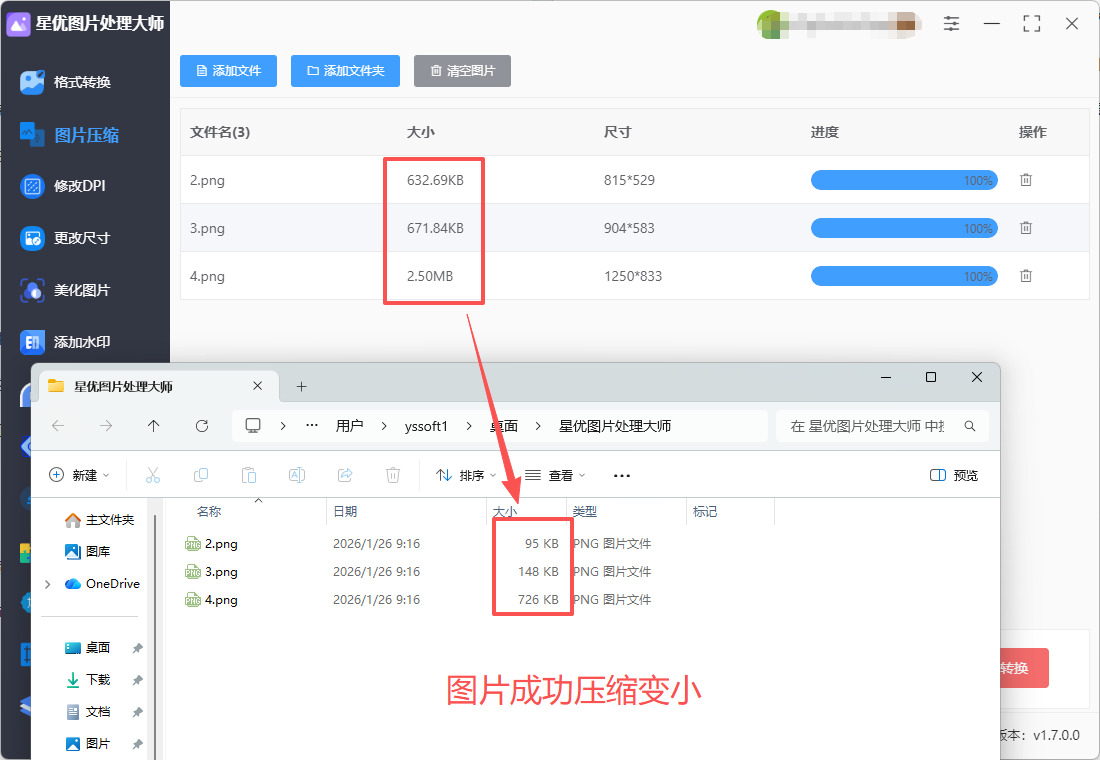The height and width of the screenshot is (760, 1100).
Task: Click 632.69KB size cell
Action: click(x=435, y=180)
